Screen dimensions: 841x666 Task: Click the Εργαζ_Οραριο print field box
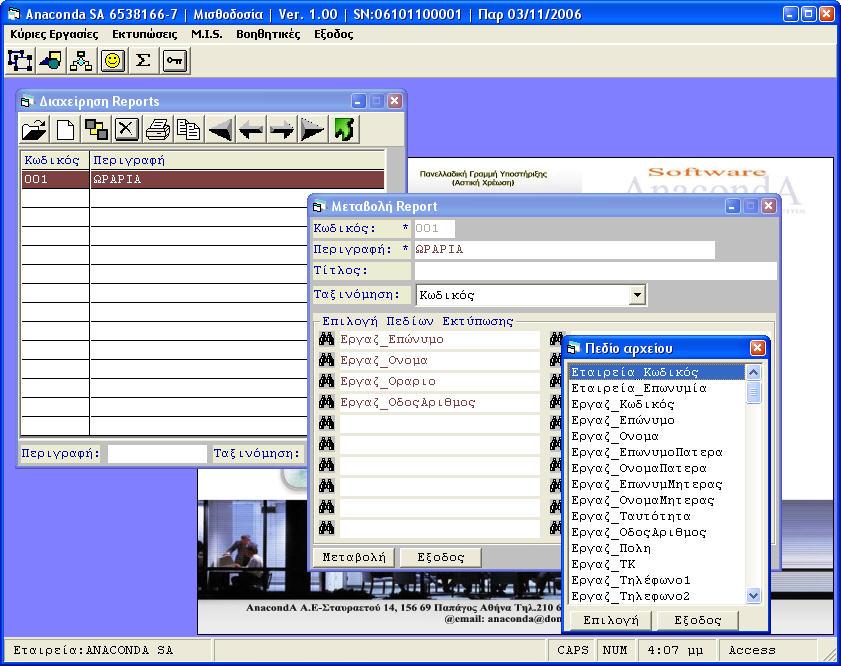[x=439, y=381]
